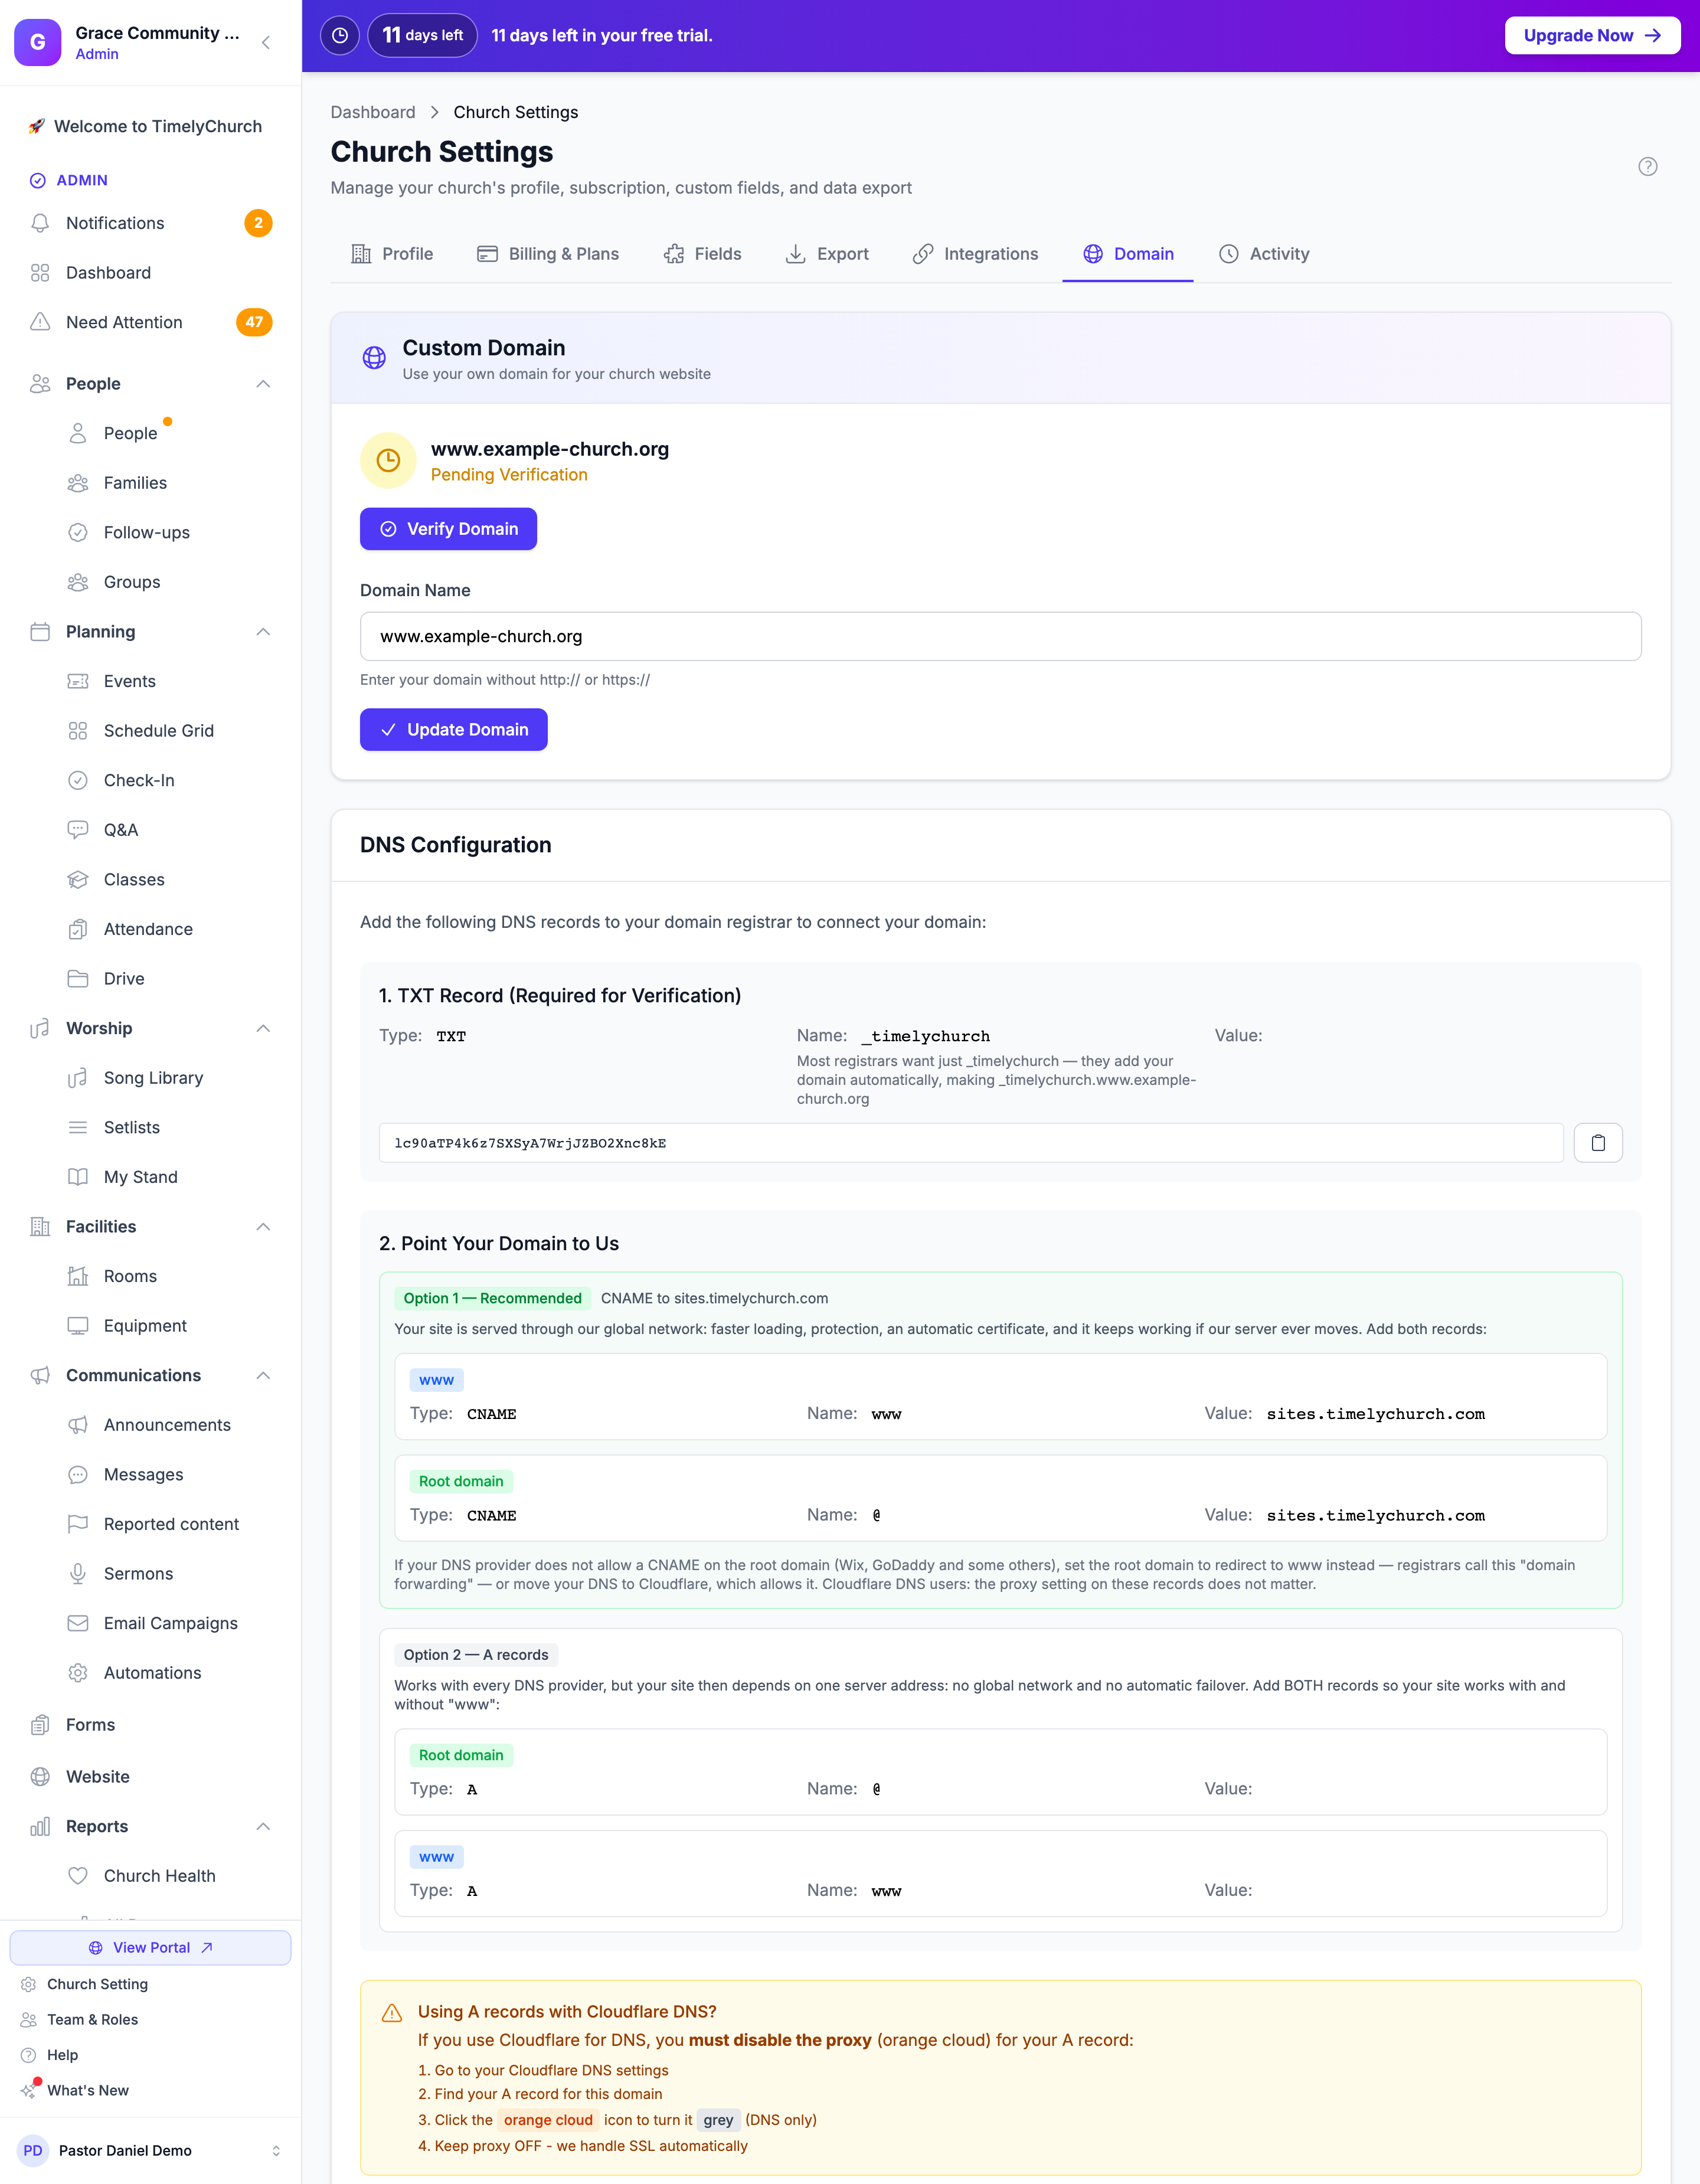Switch to the Integrations tab
Viewport: 1700px width, 2184px height.
pyautogui.click(x=975, y=254)
